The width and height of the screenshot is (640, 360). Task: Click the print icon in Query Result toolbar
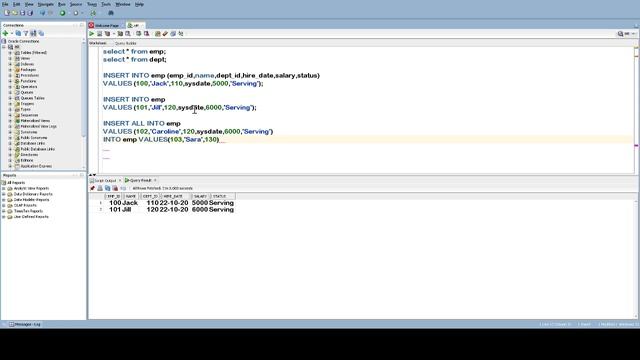(x=100, y=188)
